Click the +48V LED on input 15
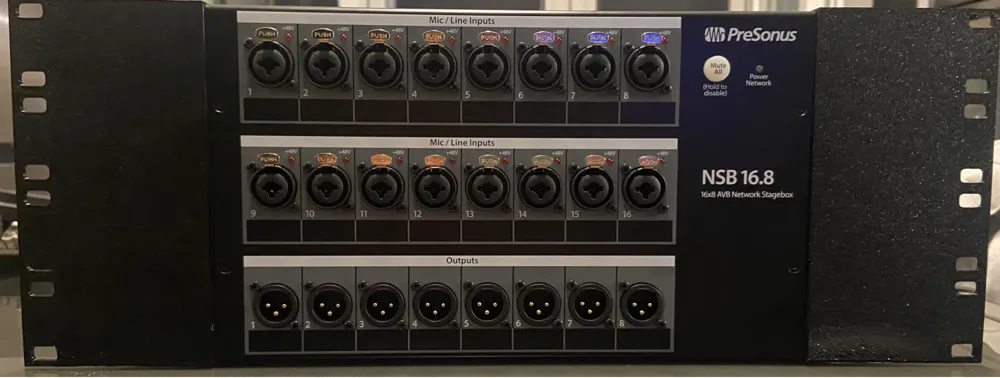Screen dimensions: 1000x378 coord(611,161)
